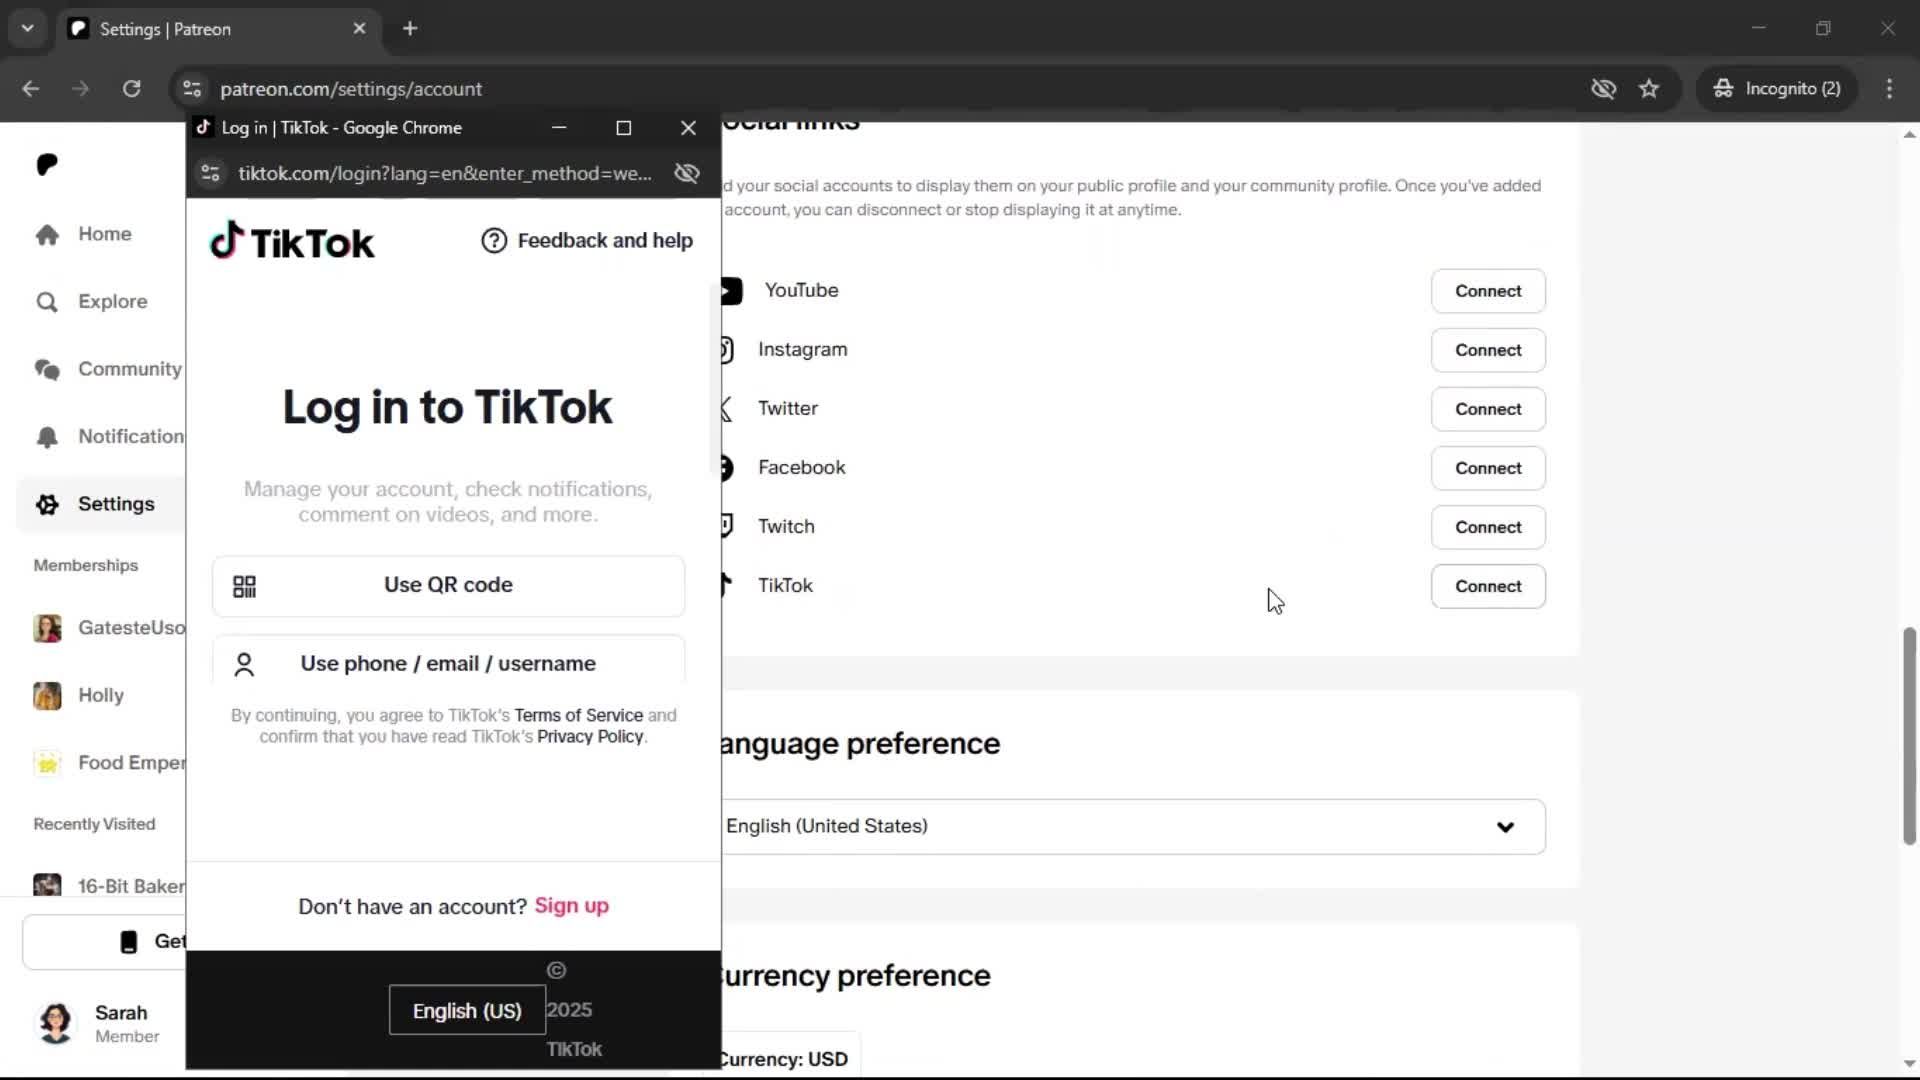Click the patreon.com address bar
Screen dimensions: 1920x1080
click(880, 89)
